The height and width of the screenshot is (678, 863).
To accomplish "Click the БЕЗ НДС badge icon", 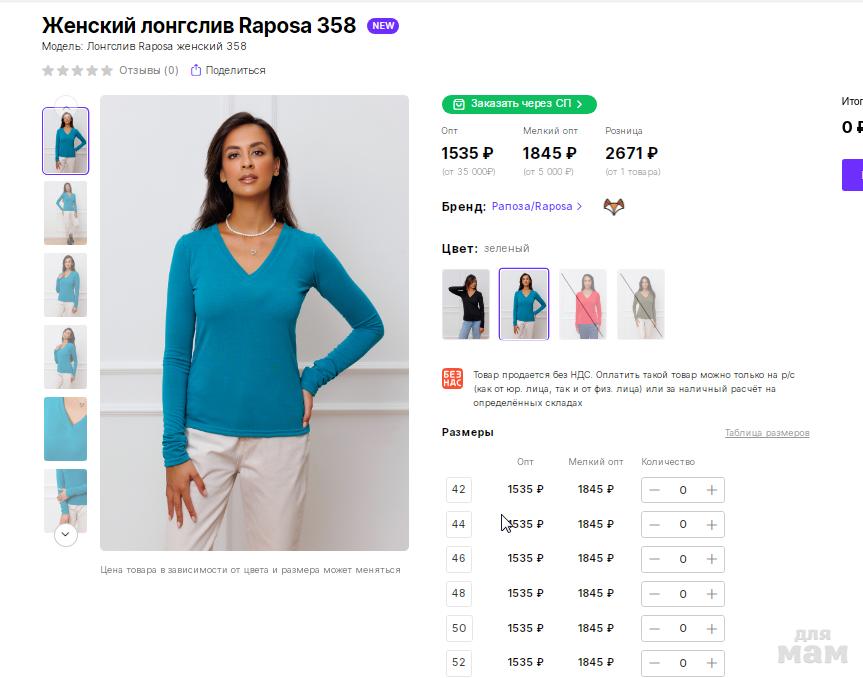I will click(x=452, y=379).
